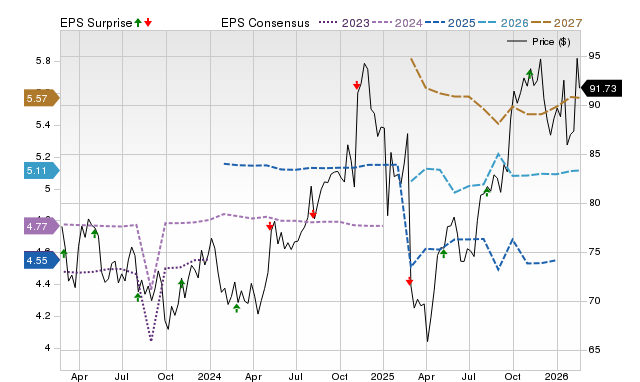640x382 pixels.
Task: Click the green surprise arrow near March 2024
Action: (237, 308)
